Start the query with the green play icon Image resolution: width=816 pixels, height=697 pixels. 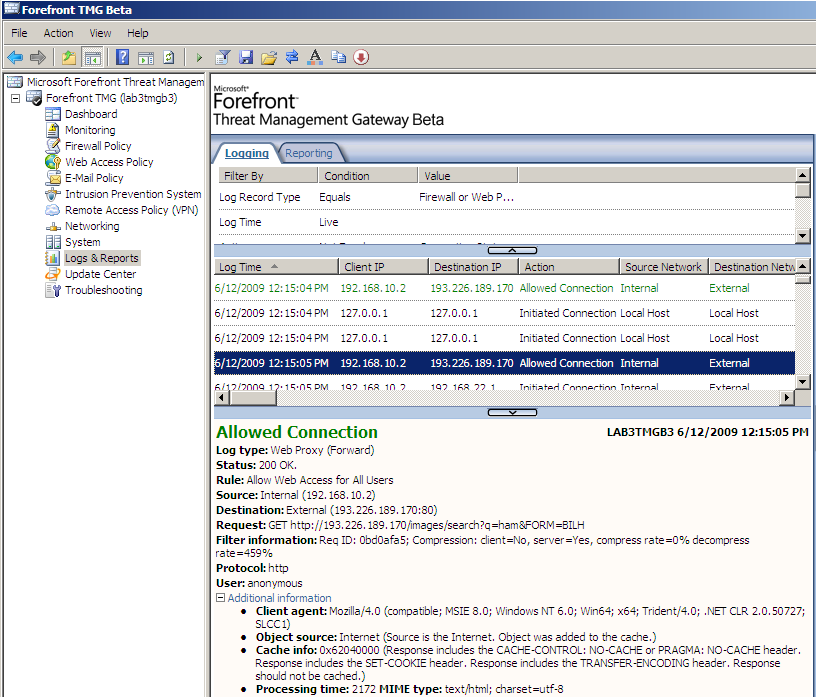click(199, 58)
